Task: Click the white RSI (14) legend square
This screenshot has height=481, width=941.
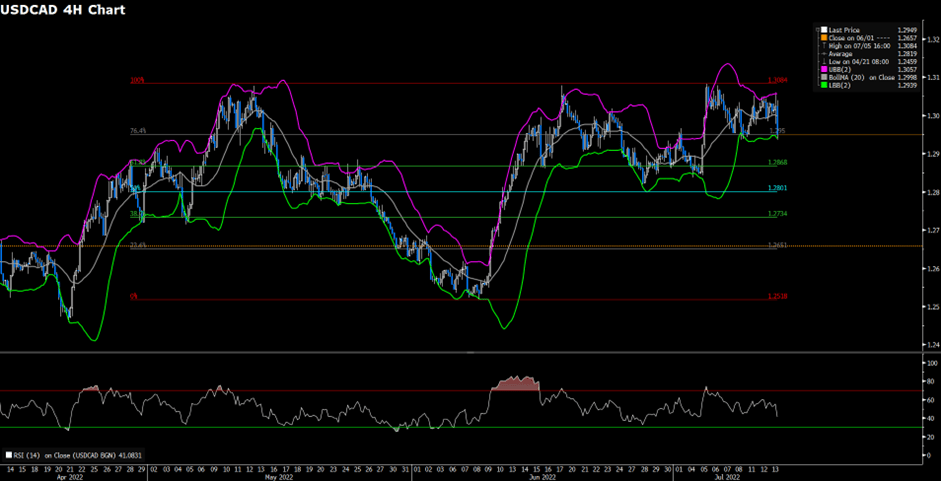Action: [x=8, y=453]
